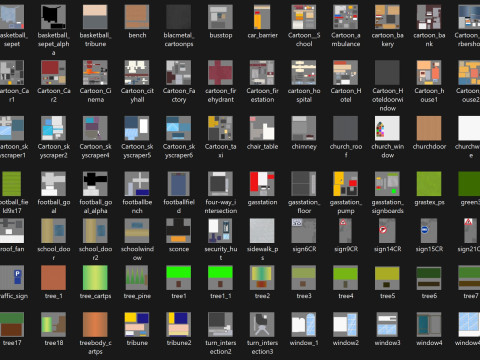Select the Cartoon_School texture
Viewport: 480px width, 360px height.
click(304, 17)
